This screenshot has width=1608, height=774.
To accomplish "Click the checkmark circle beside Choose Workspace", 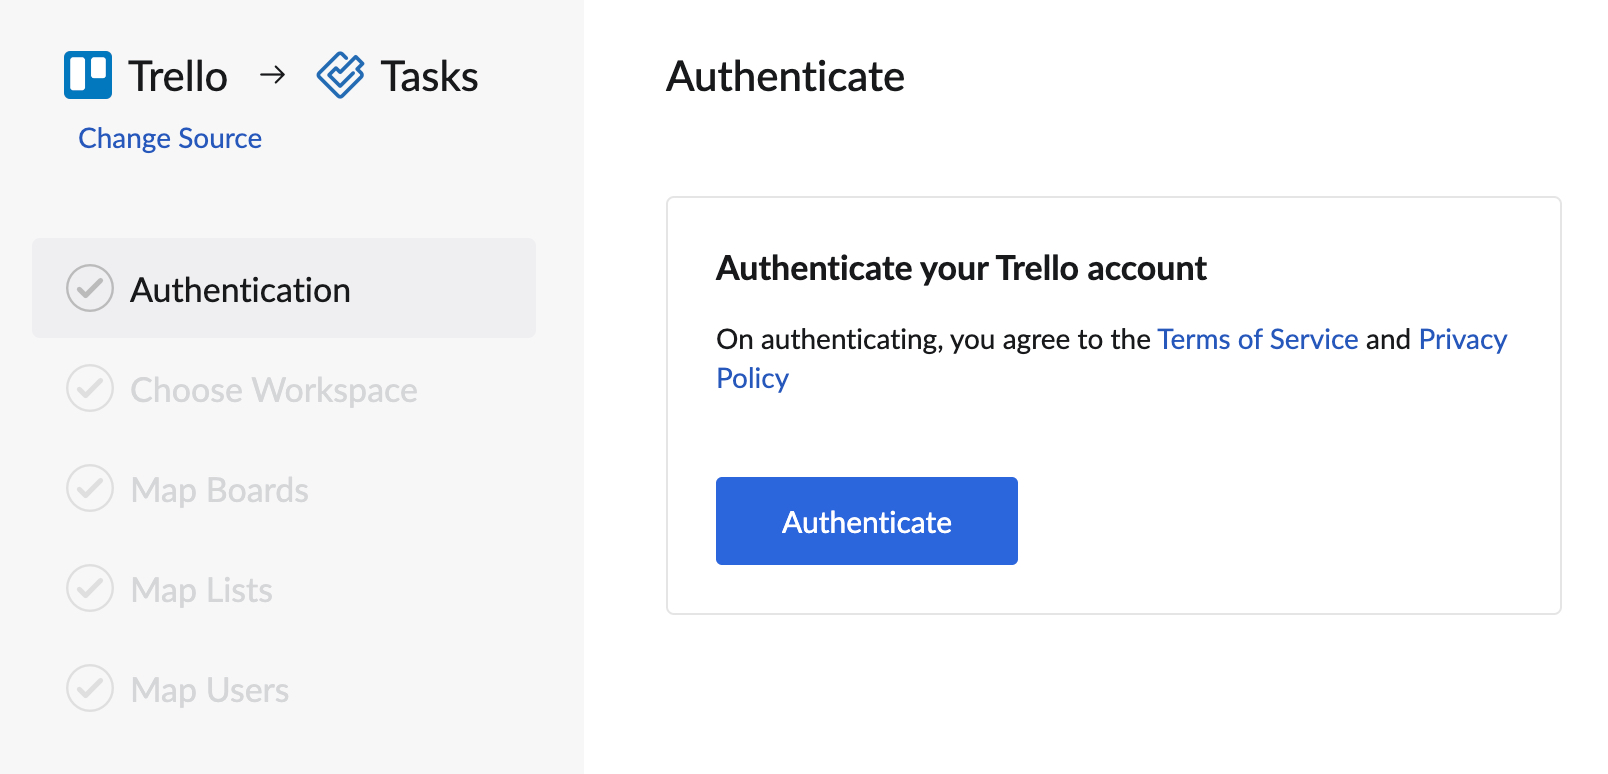I will (x=90, y=389).
